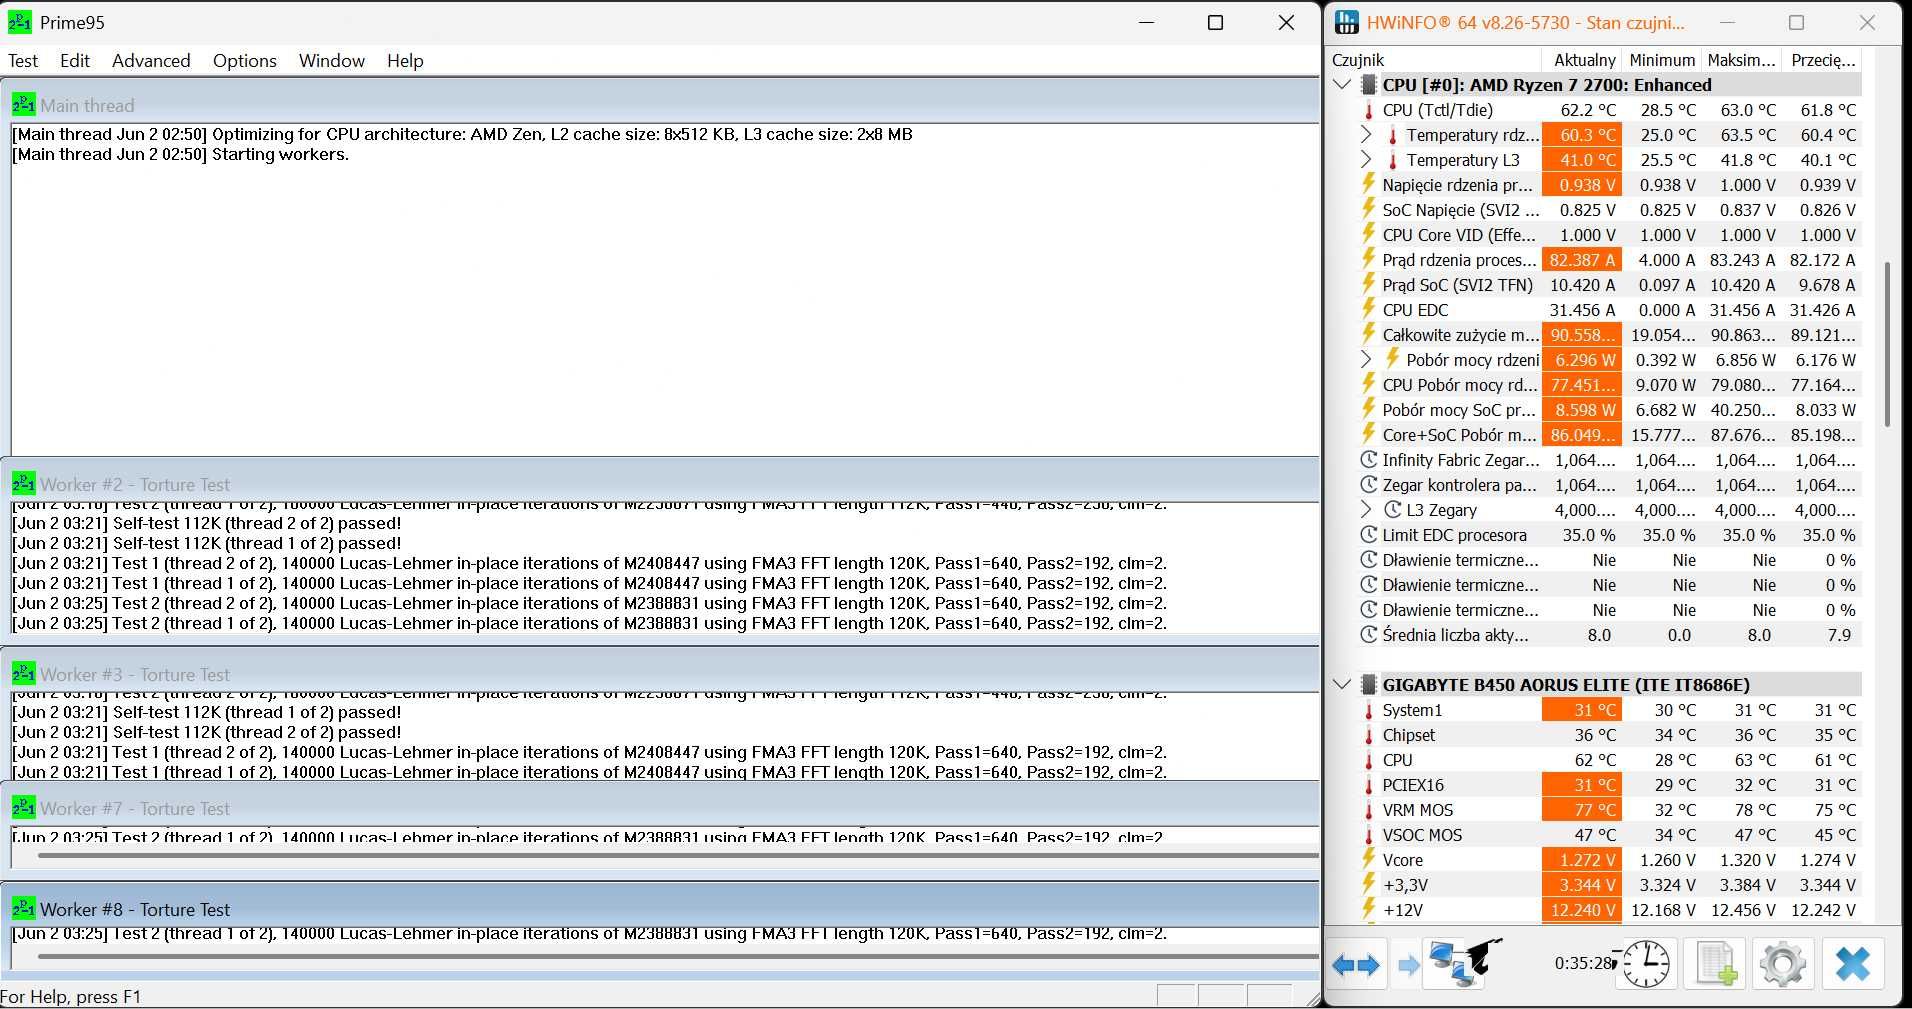Click the Przecię... column header
1912x1009 pixels.
[x=1822, y=60]
